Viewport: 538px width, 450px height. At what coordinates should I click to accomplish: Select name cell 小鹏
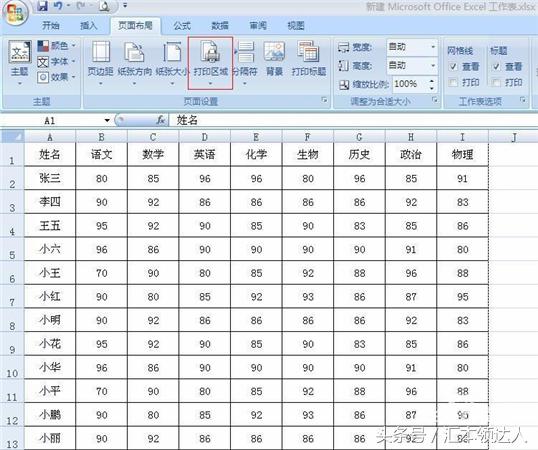coord(50,415)
